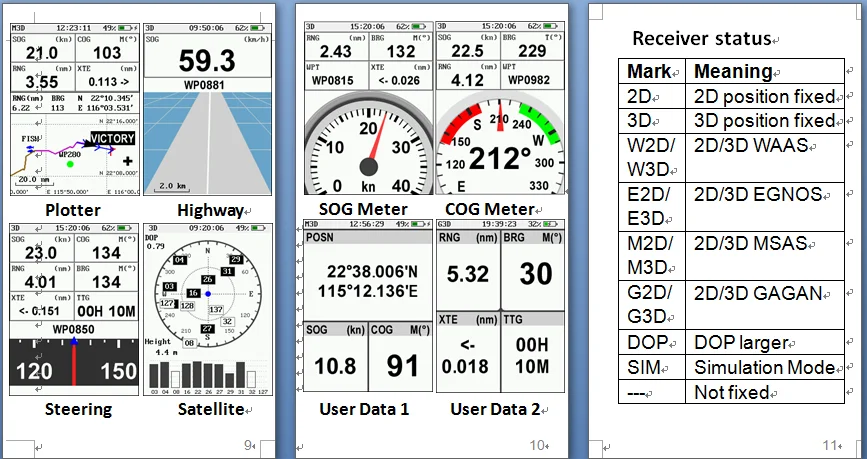Click the "Steering" caption text
Image resolution: width=867 pixels, height=459 pixels.
tap(79, 409)
